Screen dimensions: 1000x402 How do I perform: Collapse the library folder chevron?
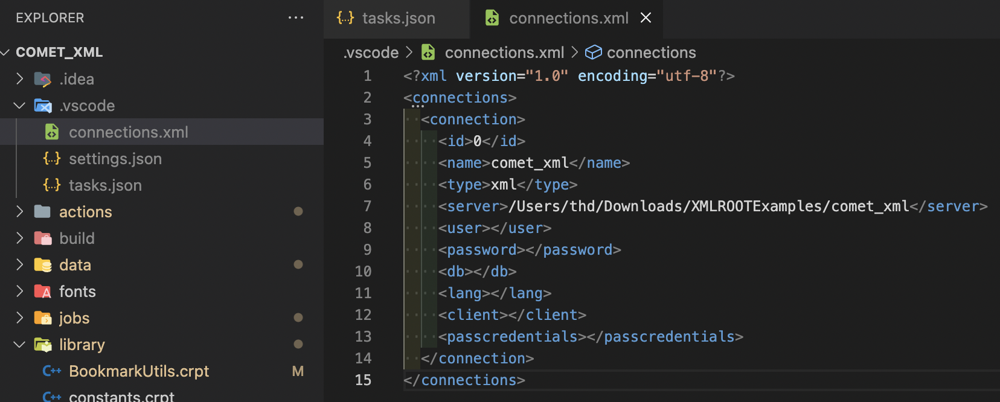[20, 345]
